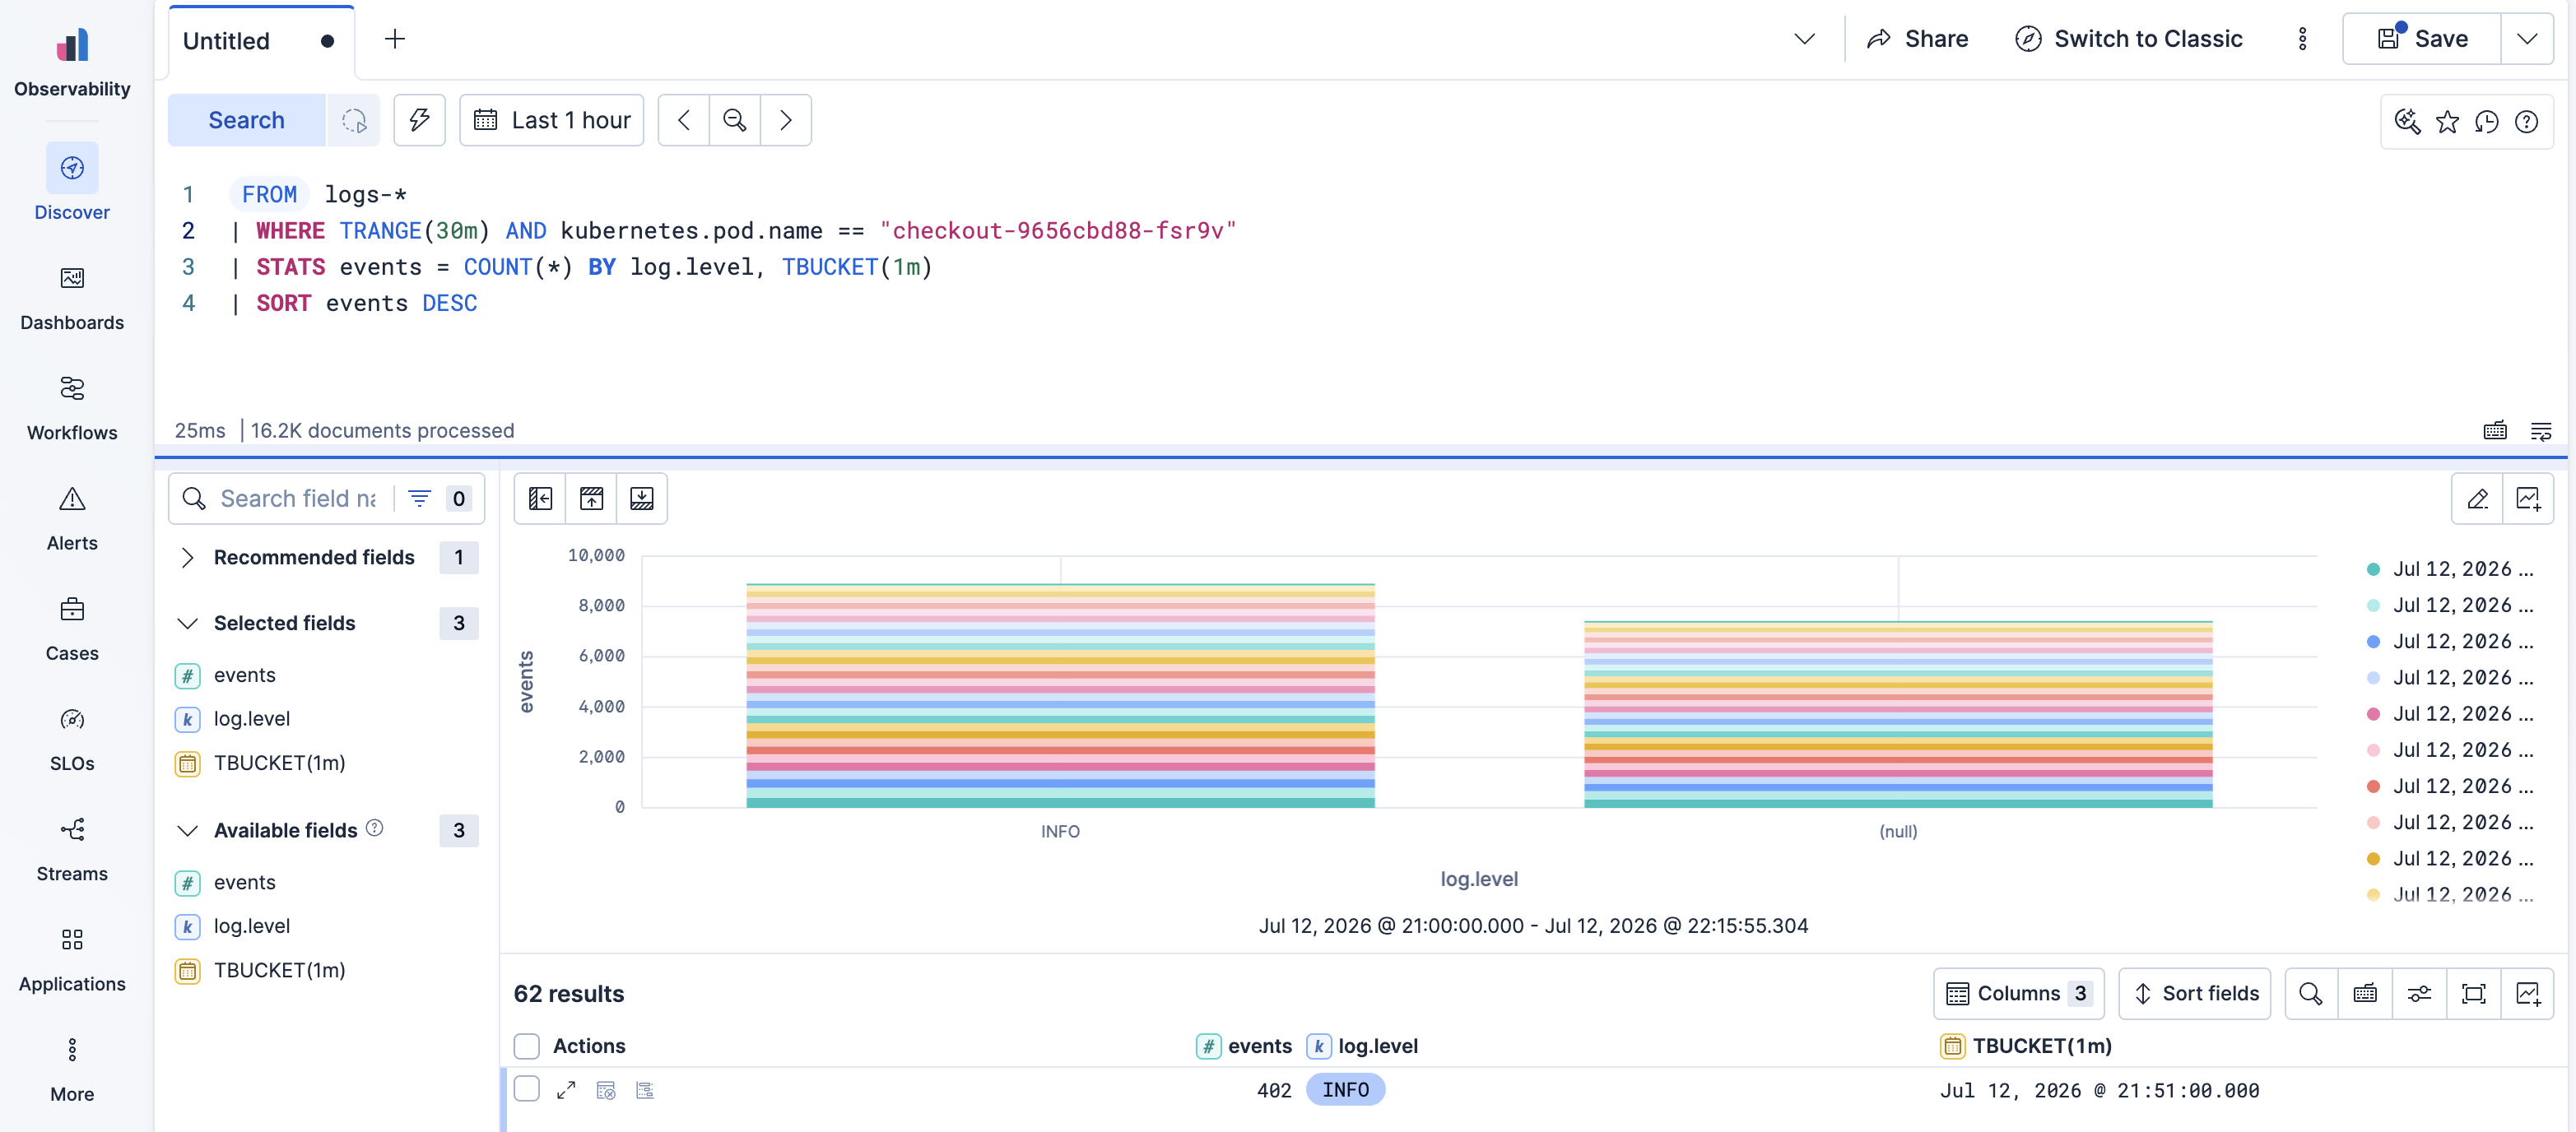Click the hide chart icon above the chart
2576x1132 pixels.
591,498
